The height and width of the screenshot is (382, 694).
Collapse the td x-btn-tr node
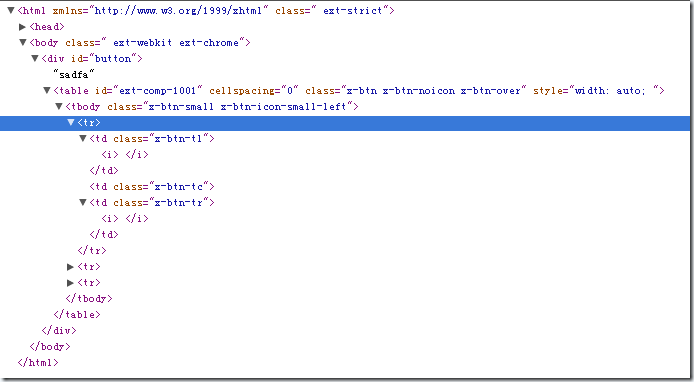(83, 202)
